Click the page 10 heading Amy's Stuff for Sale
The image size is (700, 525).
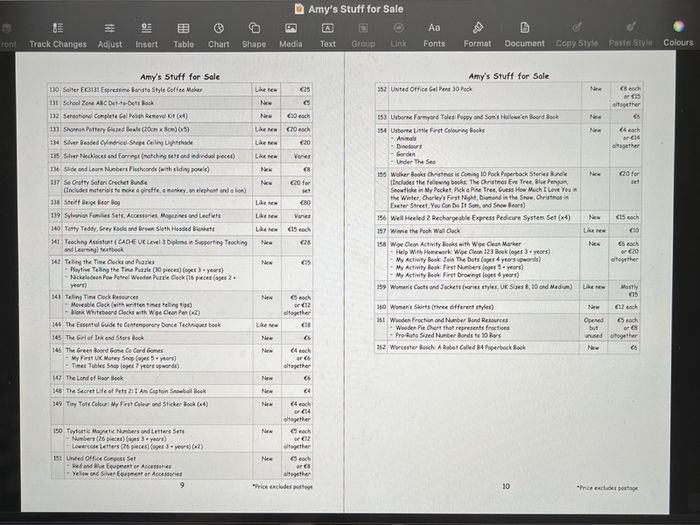509,76
